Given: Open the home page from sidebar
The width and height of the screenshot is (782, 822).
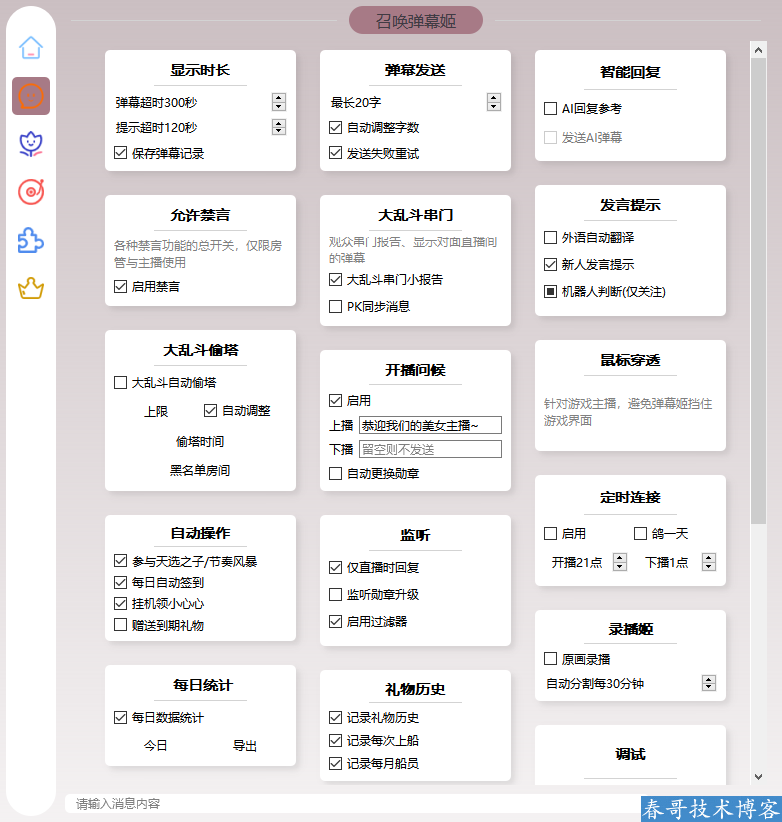Looking at the screenshot, I should 31,47.
